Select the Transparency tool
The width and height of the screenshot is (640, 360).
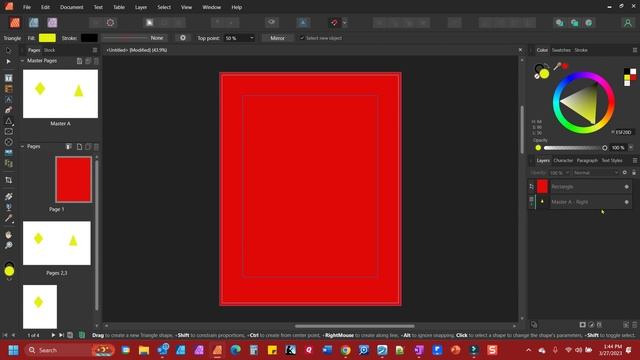click(8, 207)
